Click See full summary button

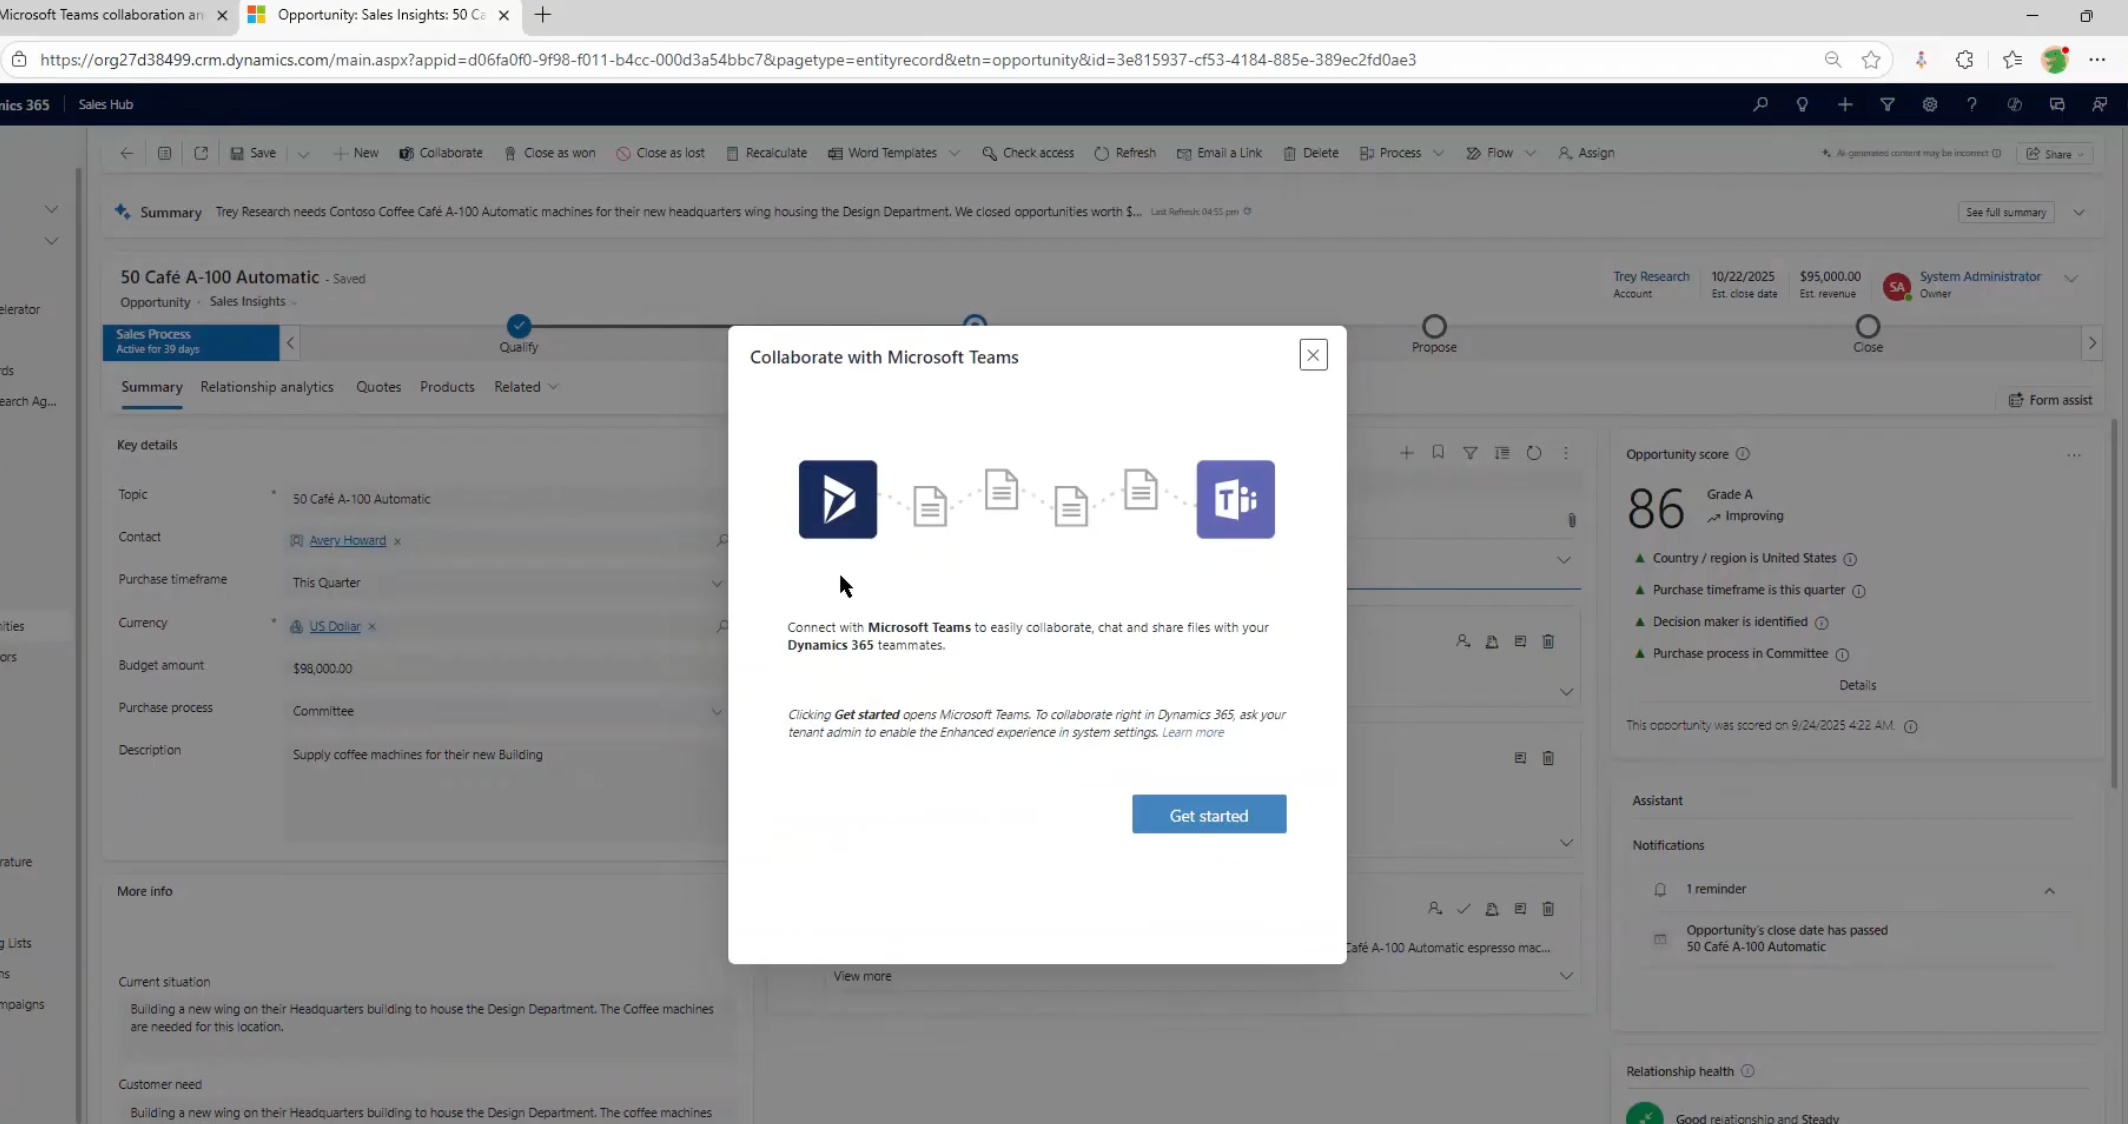pyautogui.click(x=2005, y=212)
